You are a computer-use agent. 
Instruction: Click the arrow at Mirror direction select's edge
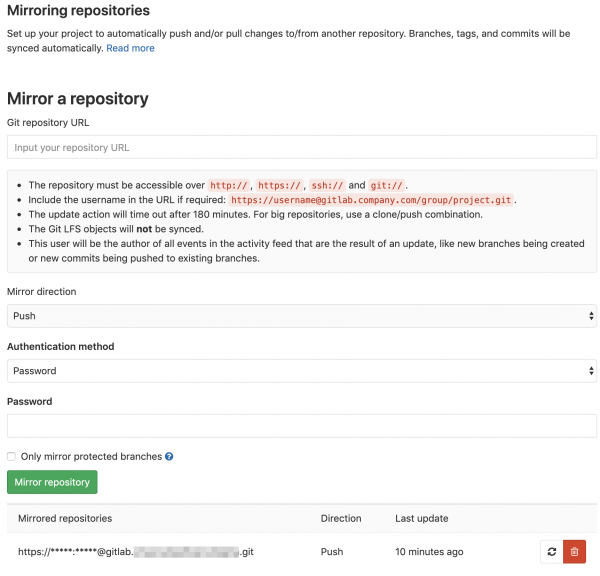click(591, 316)
